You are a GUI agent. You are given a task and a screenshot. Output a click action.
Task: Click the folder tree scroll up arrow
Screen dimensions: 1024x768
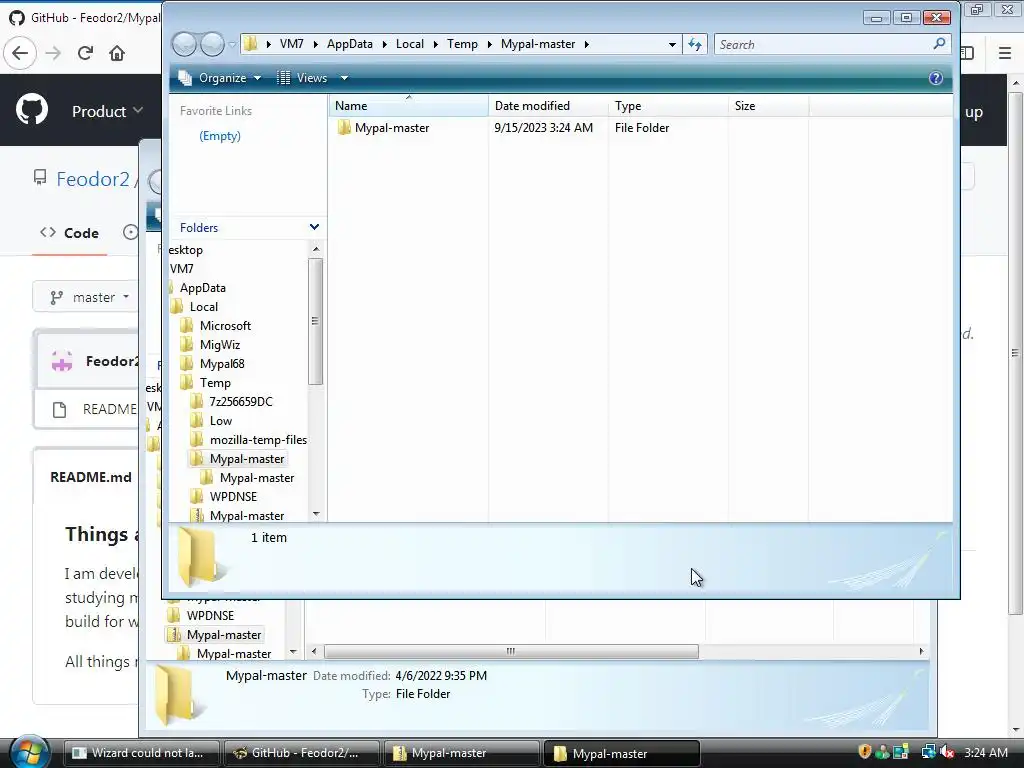[316, 249]
